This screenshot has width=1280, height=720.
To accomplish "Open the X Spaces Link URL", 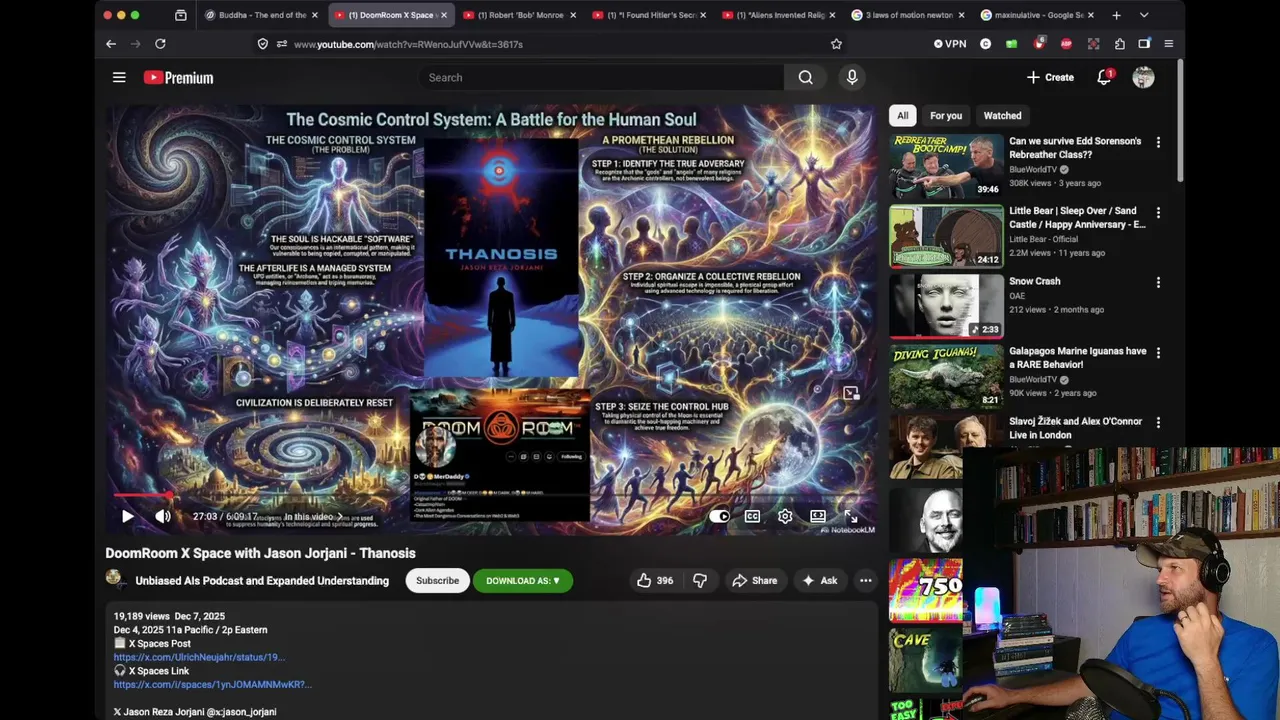I will 213,685.
